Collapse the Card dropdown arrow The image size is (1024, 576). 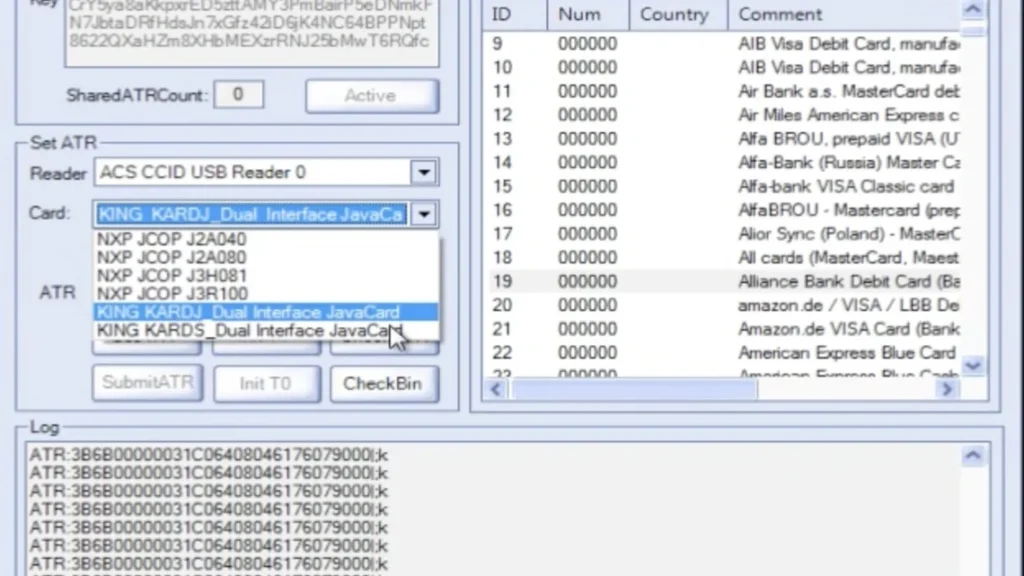pyautogui.click(x=424, y=214)
